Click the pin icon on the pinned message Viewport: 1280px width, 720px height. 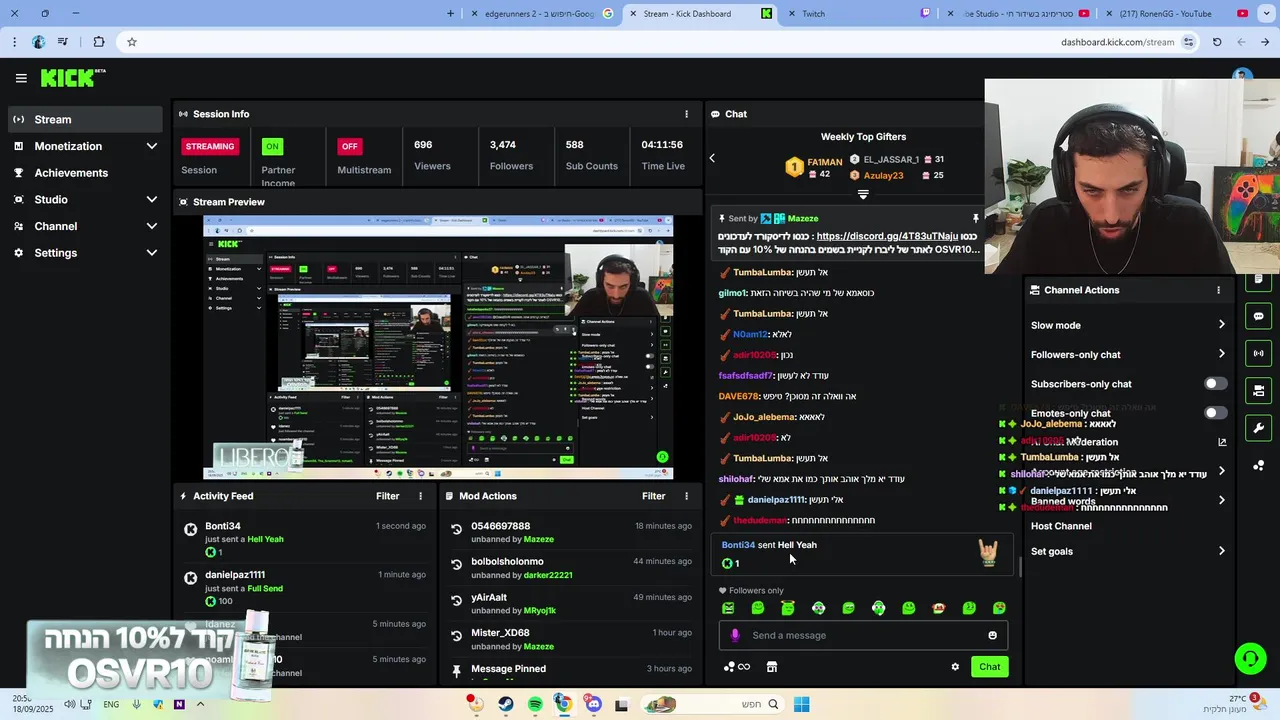tap(976, 218)
